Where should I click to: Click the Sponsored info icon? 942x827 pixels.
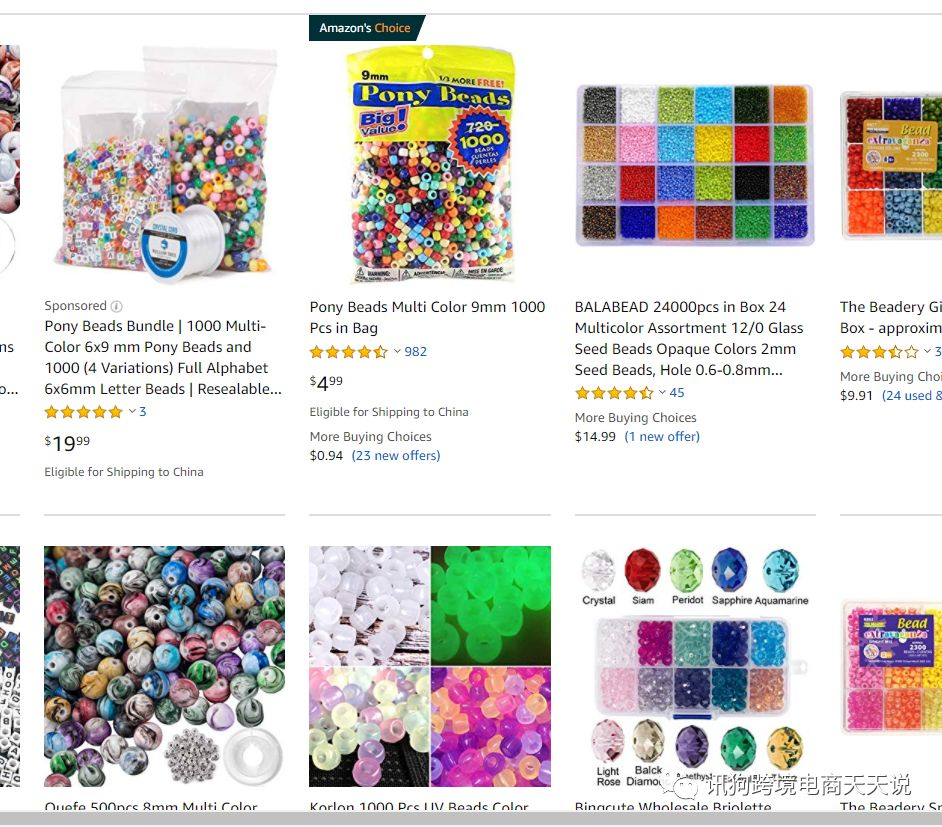point(117,306)
